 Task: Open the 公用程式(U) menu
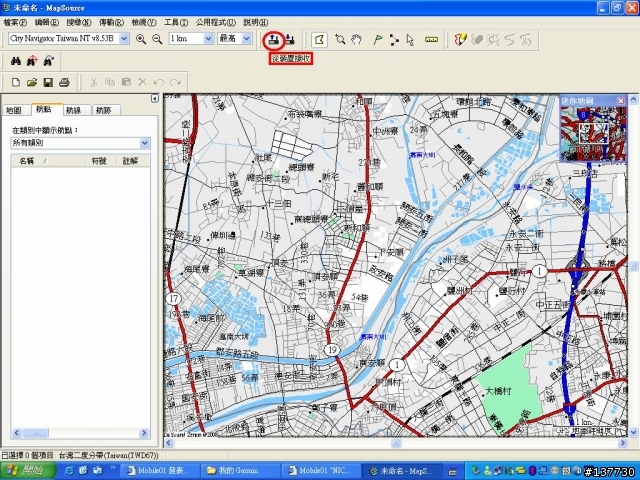[216, 22]
